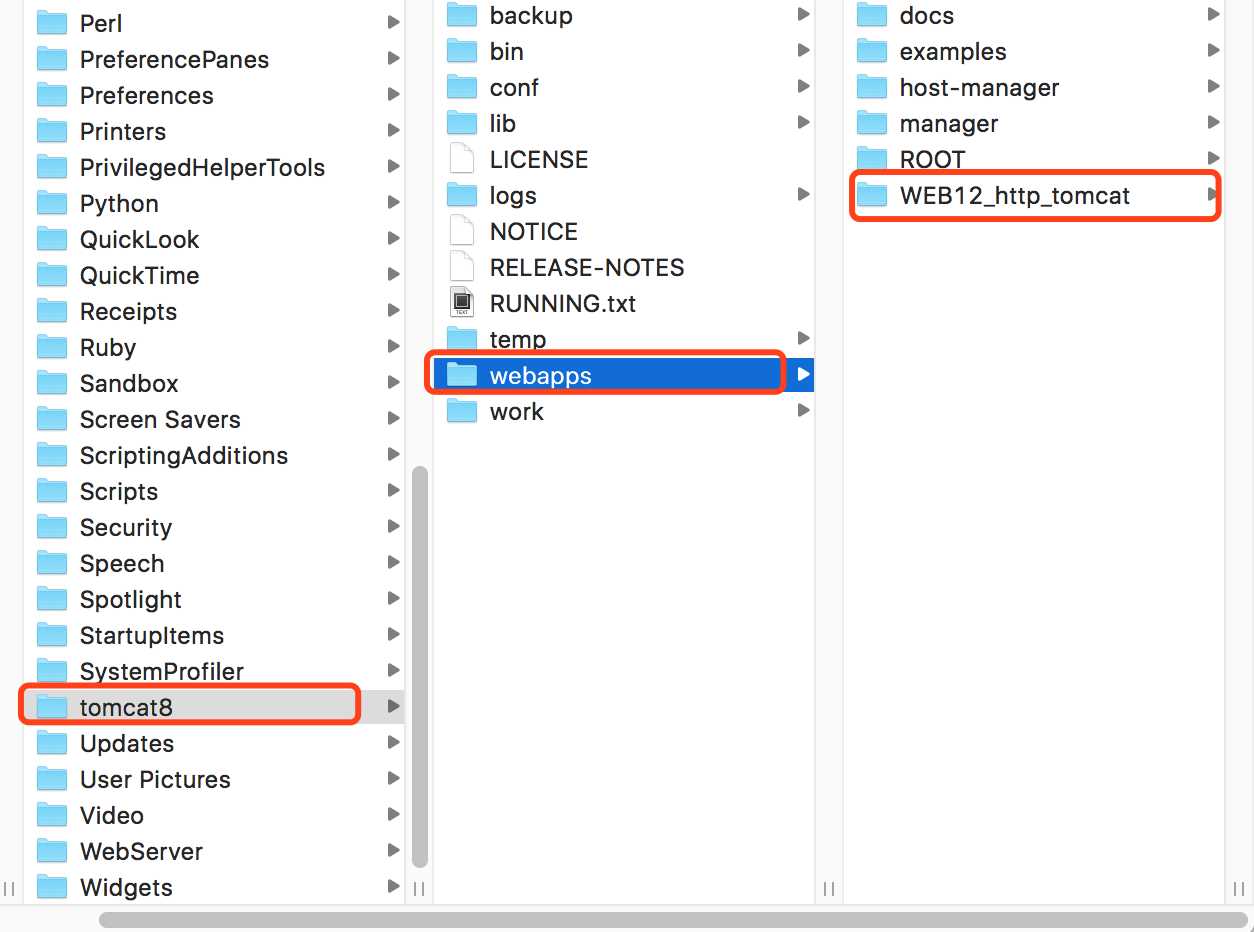Select the bin folder icon

[462, 51]
